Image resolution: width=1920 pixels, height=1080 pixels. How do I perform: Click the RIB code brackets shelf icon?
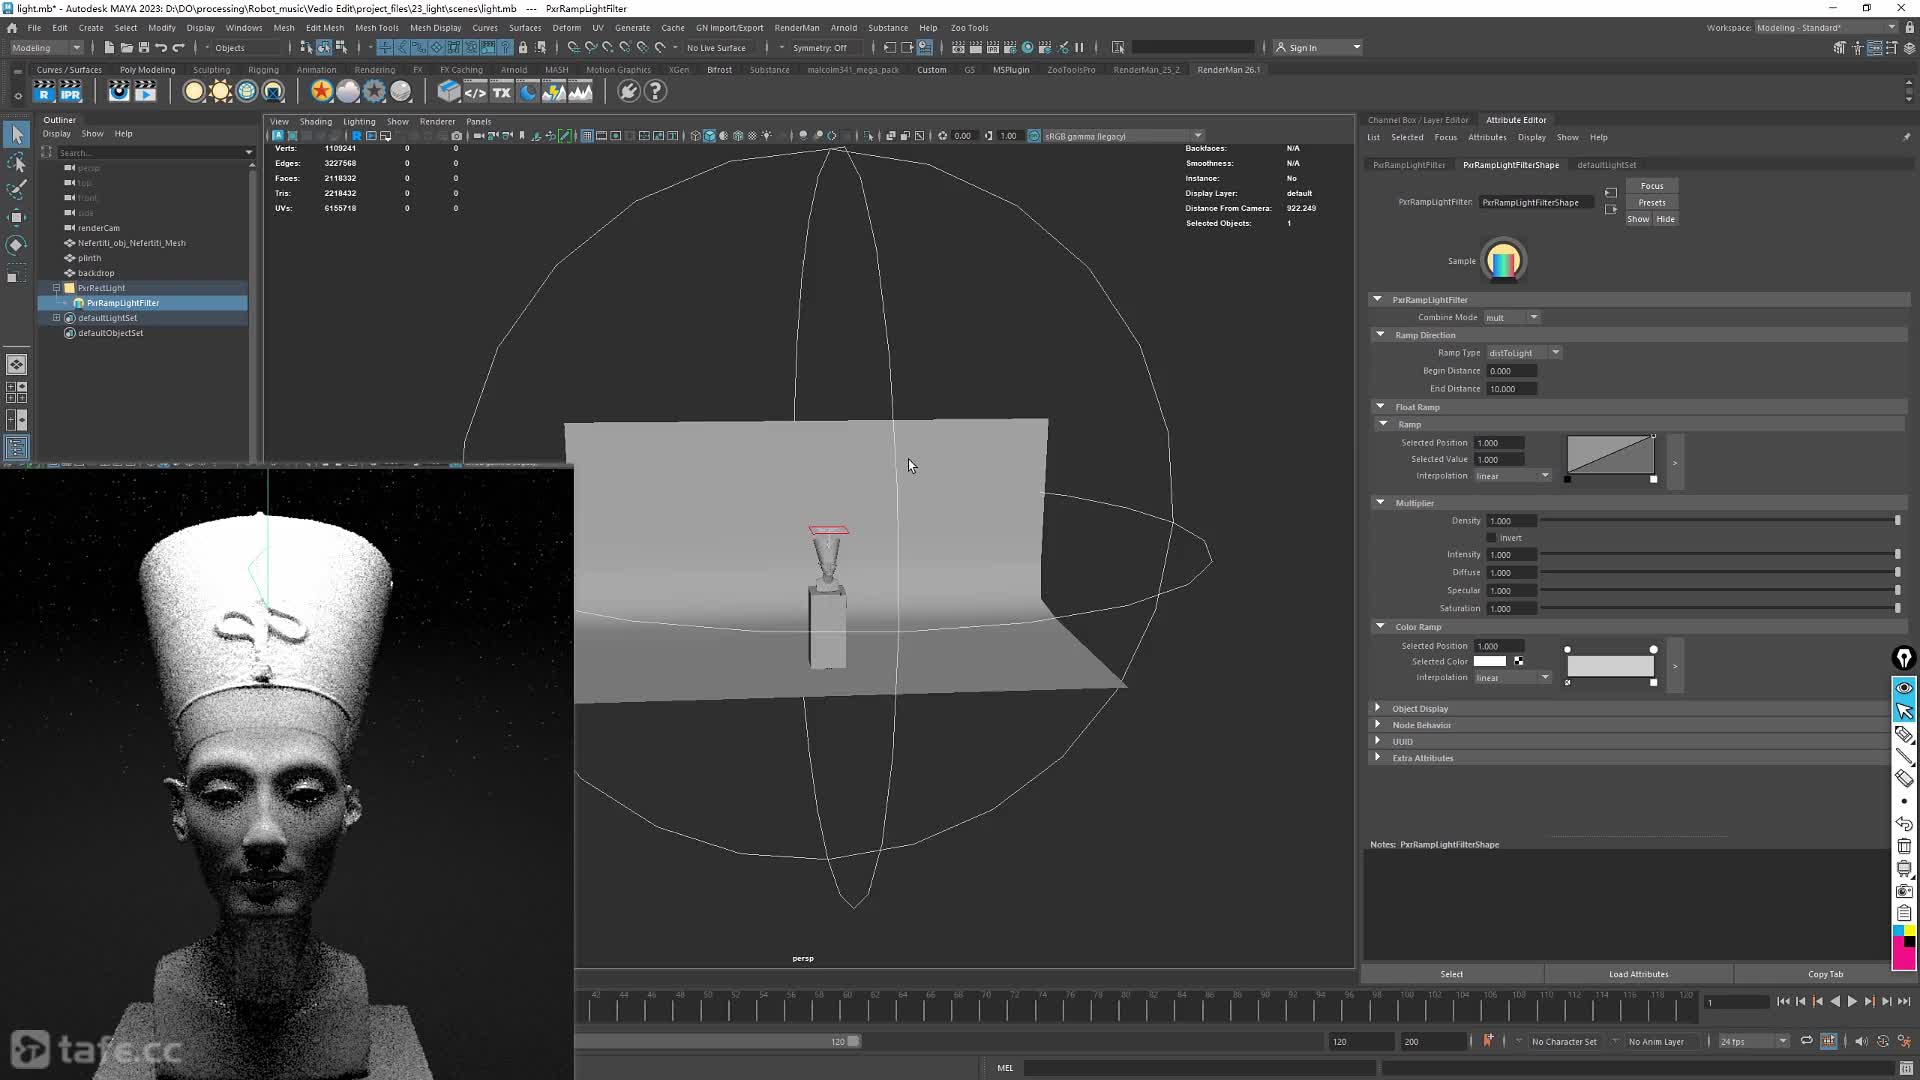pyautogui.click(x=475, y=92)
